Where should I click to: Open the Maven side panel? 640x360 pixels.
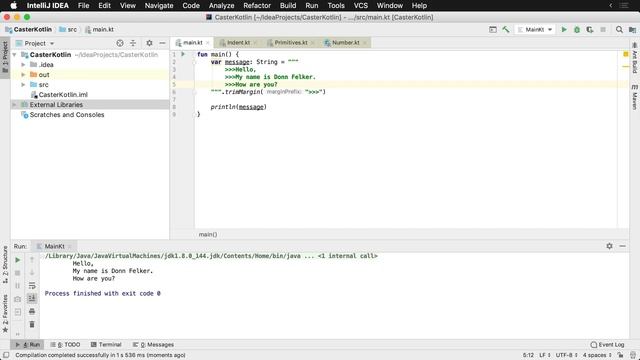tap(635, 98)
